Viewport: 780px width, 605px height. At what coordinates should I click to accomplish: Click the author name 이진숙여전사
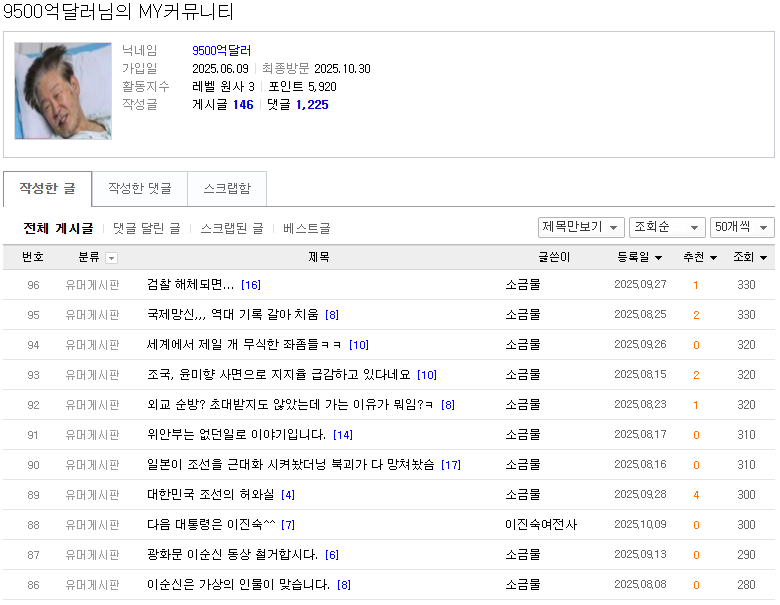point(540,525)
